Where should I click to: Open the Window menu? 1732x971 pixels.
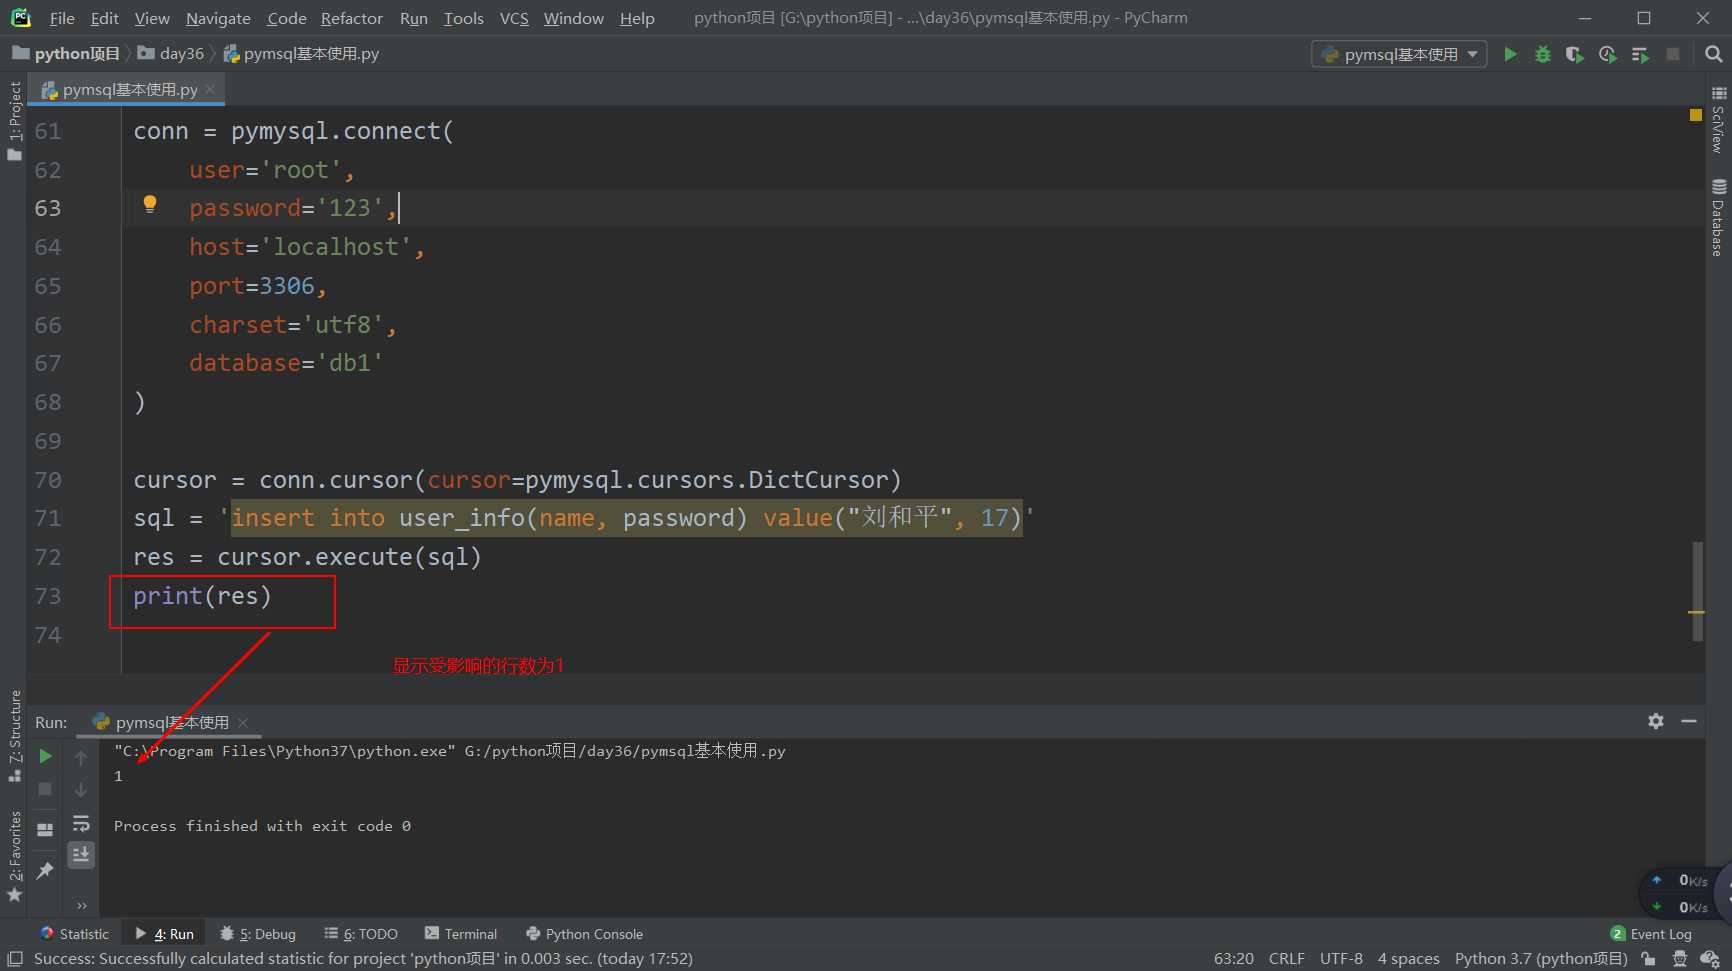point(573,18)
